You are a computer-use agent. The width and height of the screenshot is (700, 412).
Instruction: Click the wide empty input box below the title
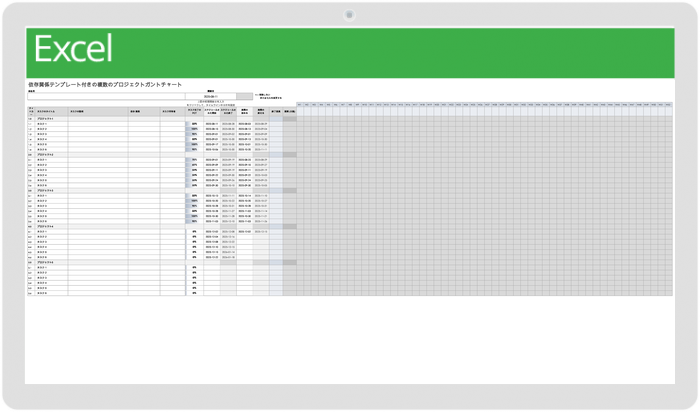[106, 96]
